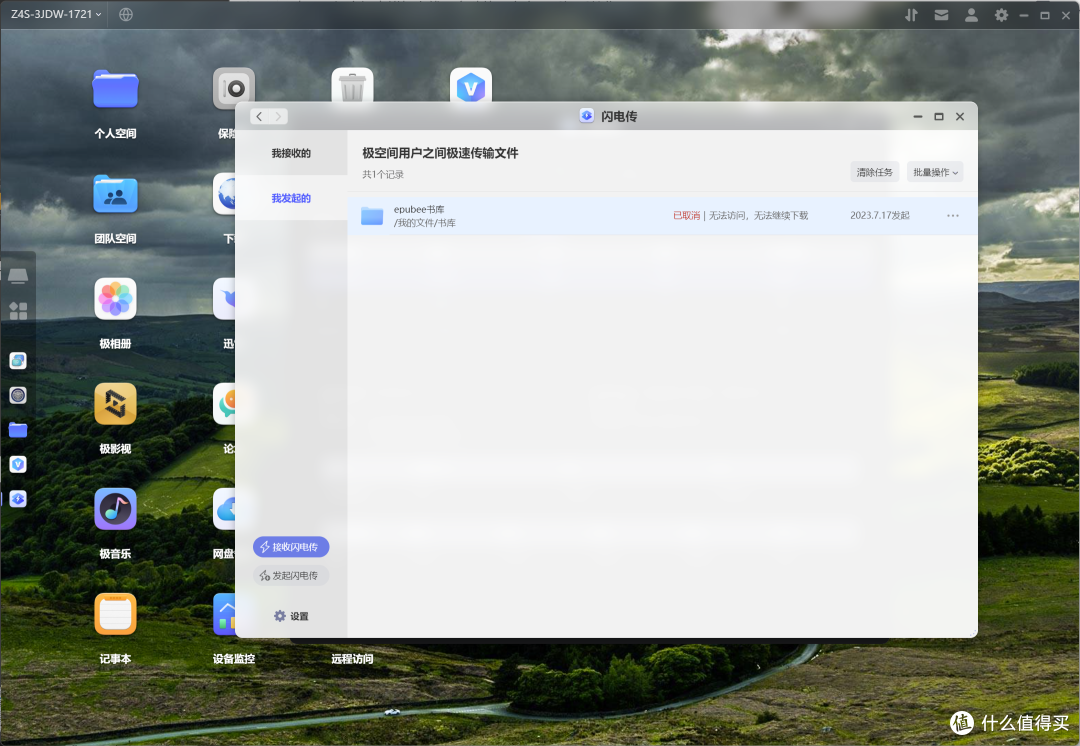Image resolution: width=1080 pixels, height=746 pixels.
Task: Switch to the 我发起的 tab
Action: pyautogui.click(x=291, y=198)
